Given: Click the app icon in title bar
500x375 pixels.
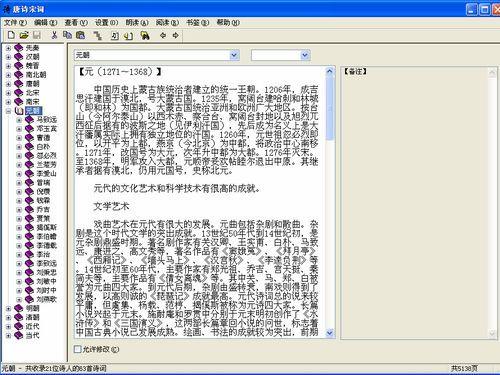Looking at the screenshot, I should (7, 9).
